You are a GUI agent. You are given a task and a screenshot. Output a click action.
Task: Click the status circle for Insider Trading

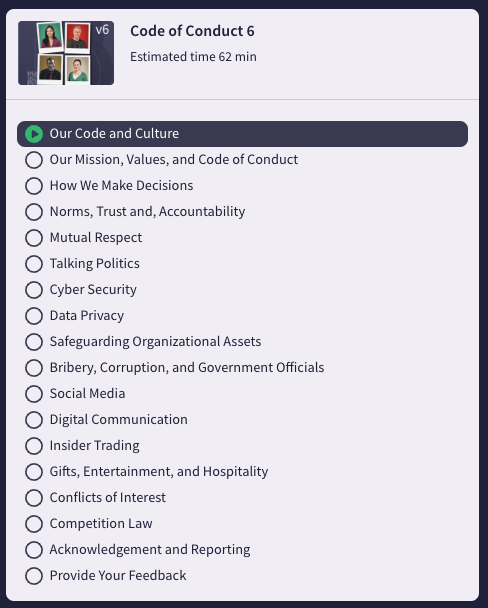(34, 446)
